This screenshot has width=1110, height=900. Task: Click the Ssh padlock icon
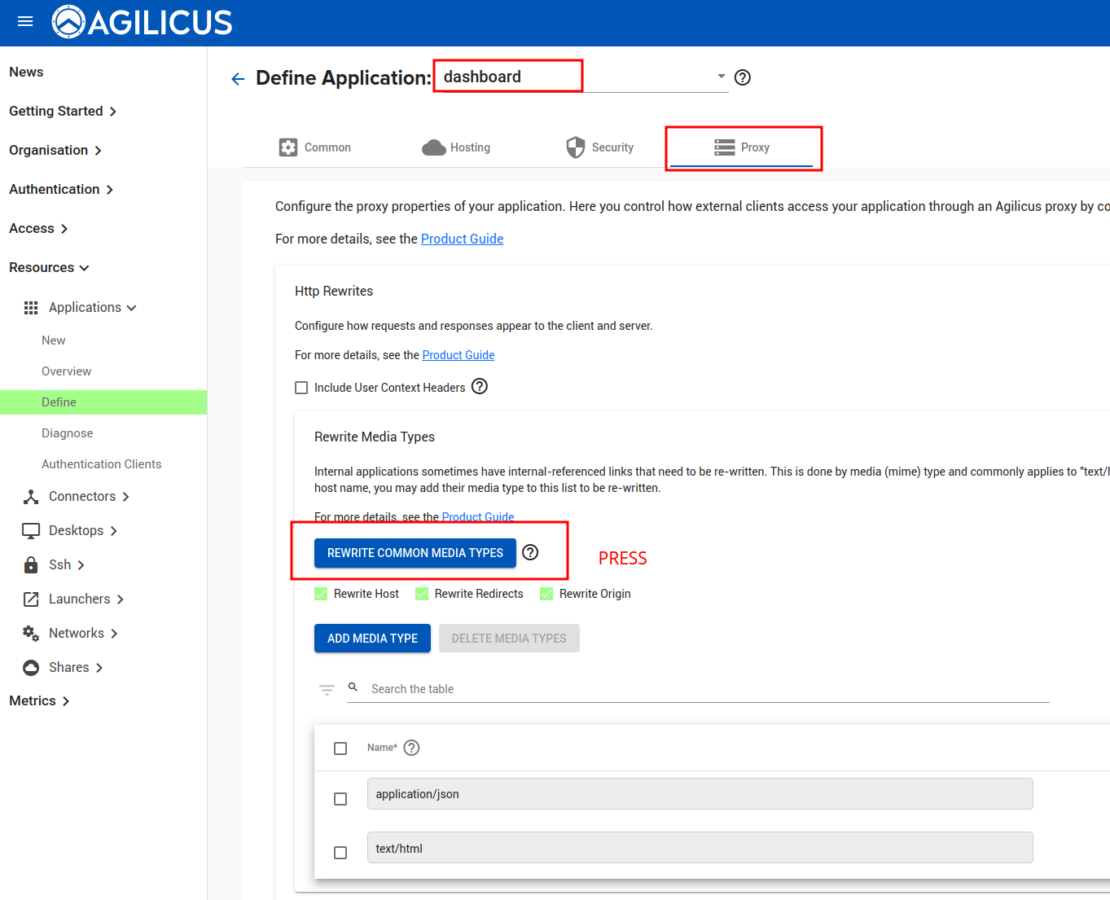(x=31, y=564)
